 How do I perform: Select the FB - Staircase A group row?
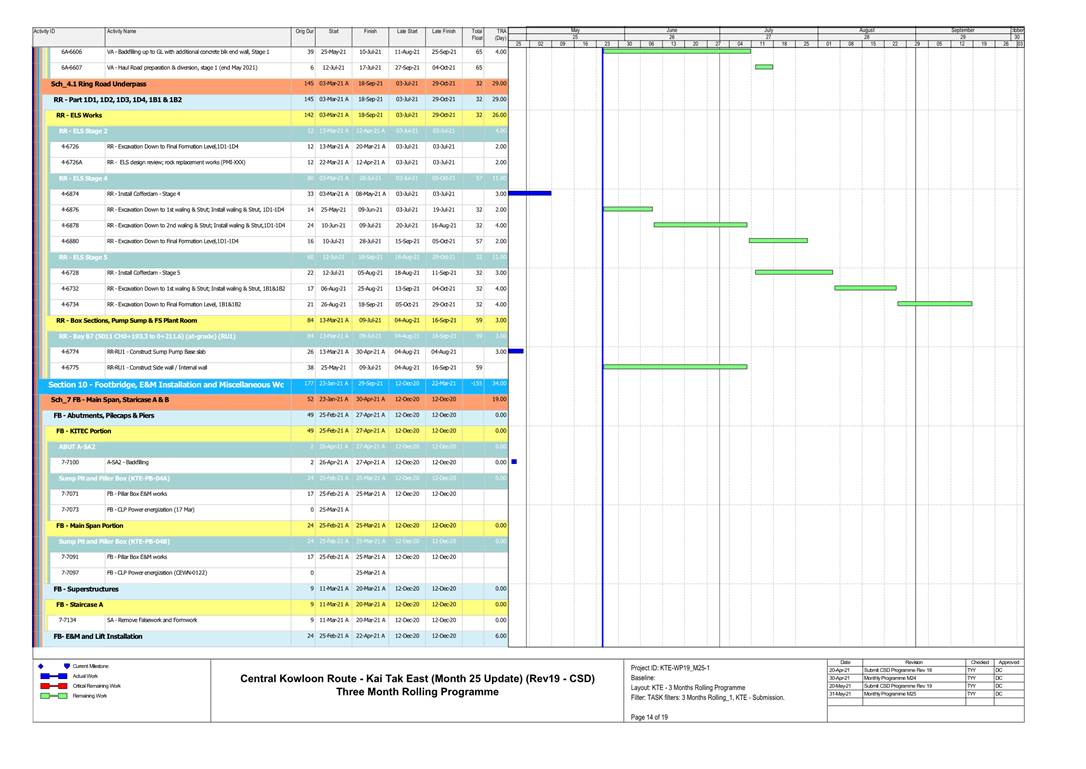(79, 604)
